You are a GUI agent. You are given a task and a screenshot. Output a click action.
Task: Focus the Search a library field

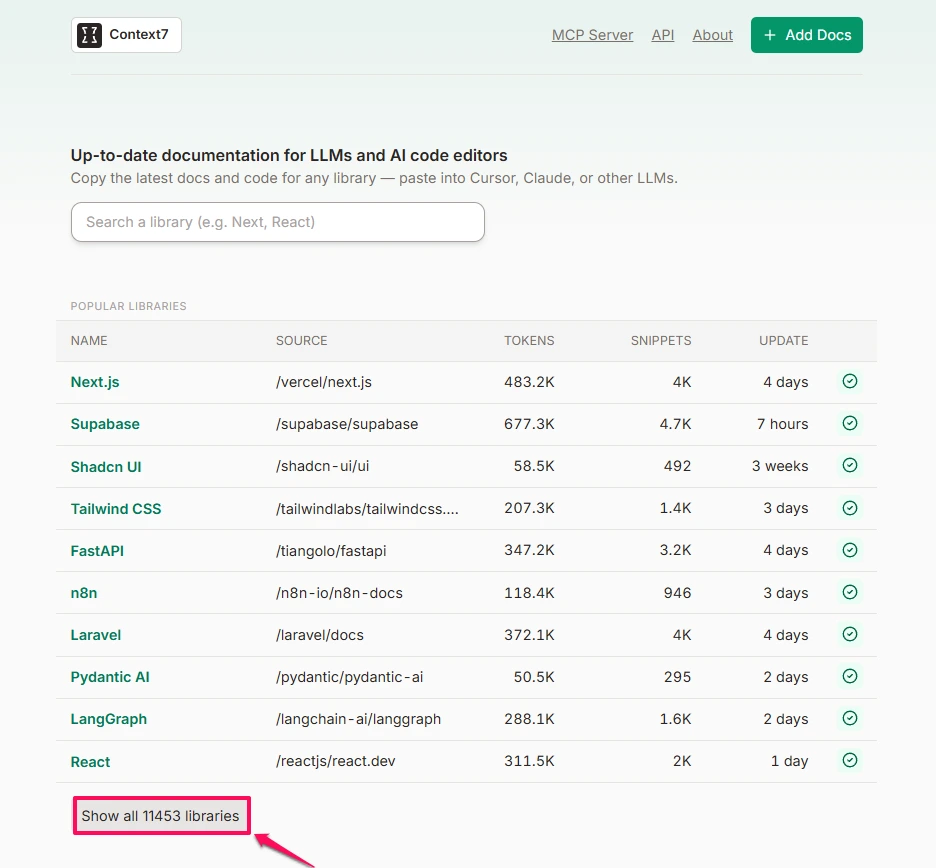click(x=277, y=222)
